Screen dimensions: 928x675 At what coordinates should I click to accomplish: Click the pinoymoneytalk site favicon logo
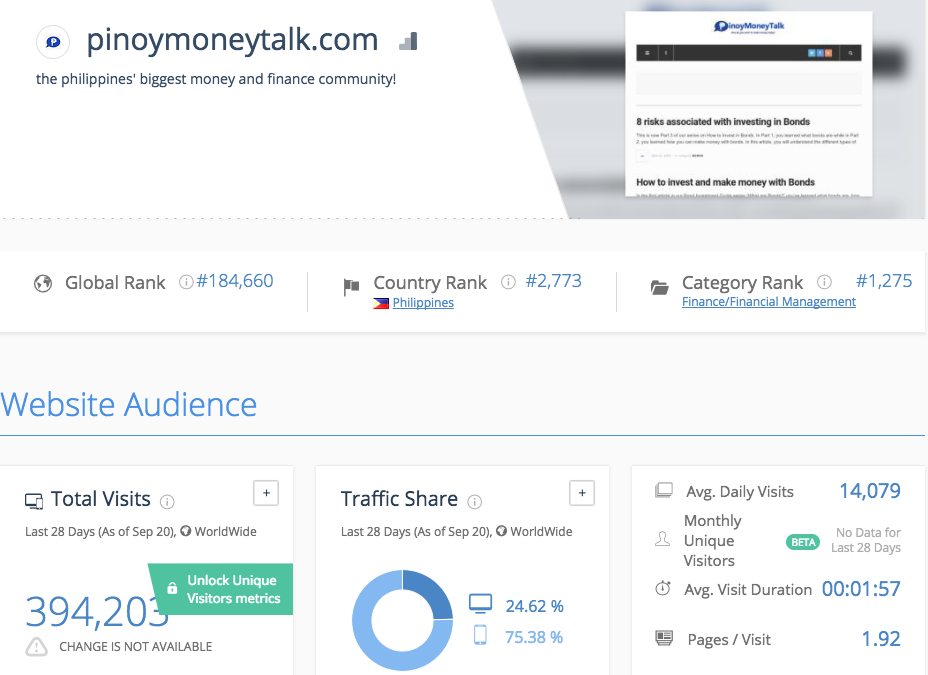(x=53, y=42)
